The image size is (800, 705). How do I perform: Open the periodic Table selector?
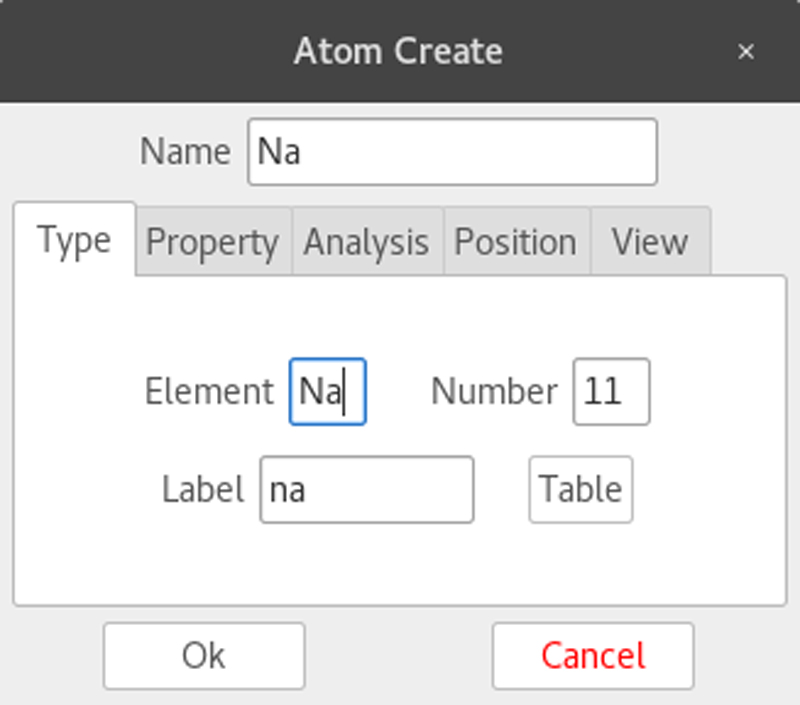(580, 489)
